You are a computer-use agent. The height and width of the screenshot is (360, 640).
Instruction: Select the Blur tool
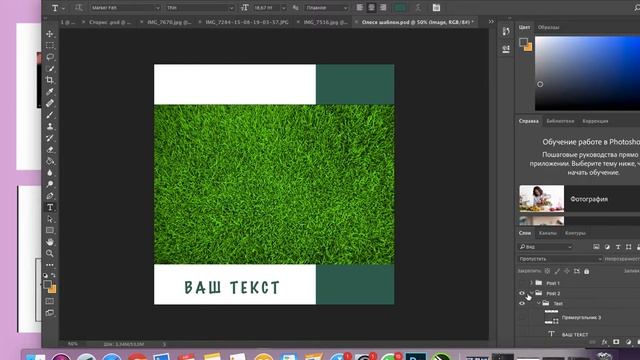coord(50,173)
